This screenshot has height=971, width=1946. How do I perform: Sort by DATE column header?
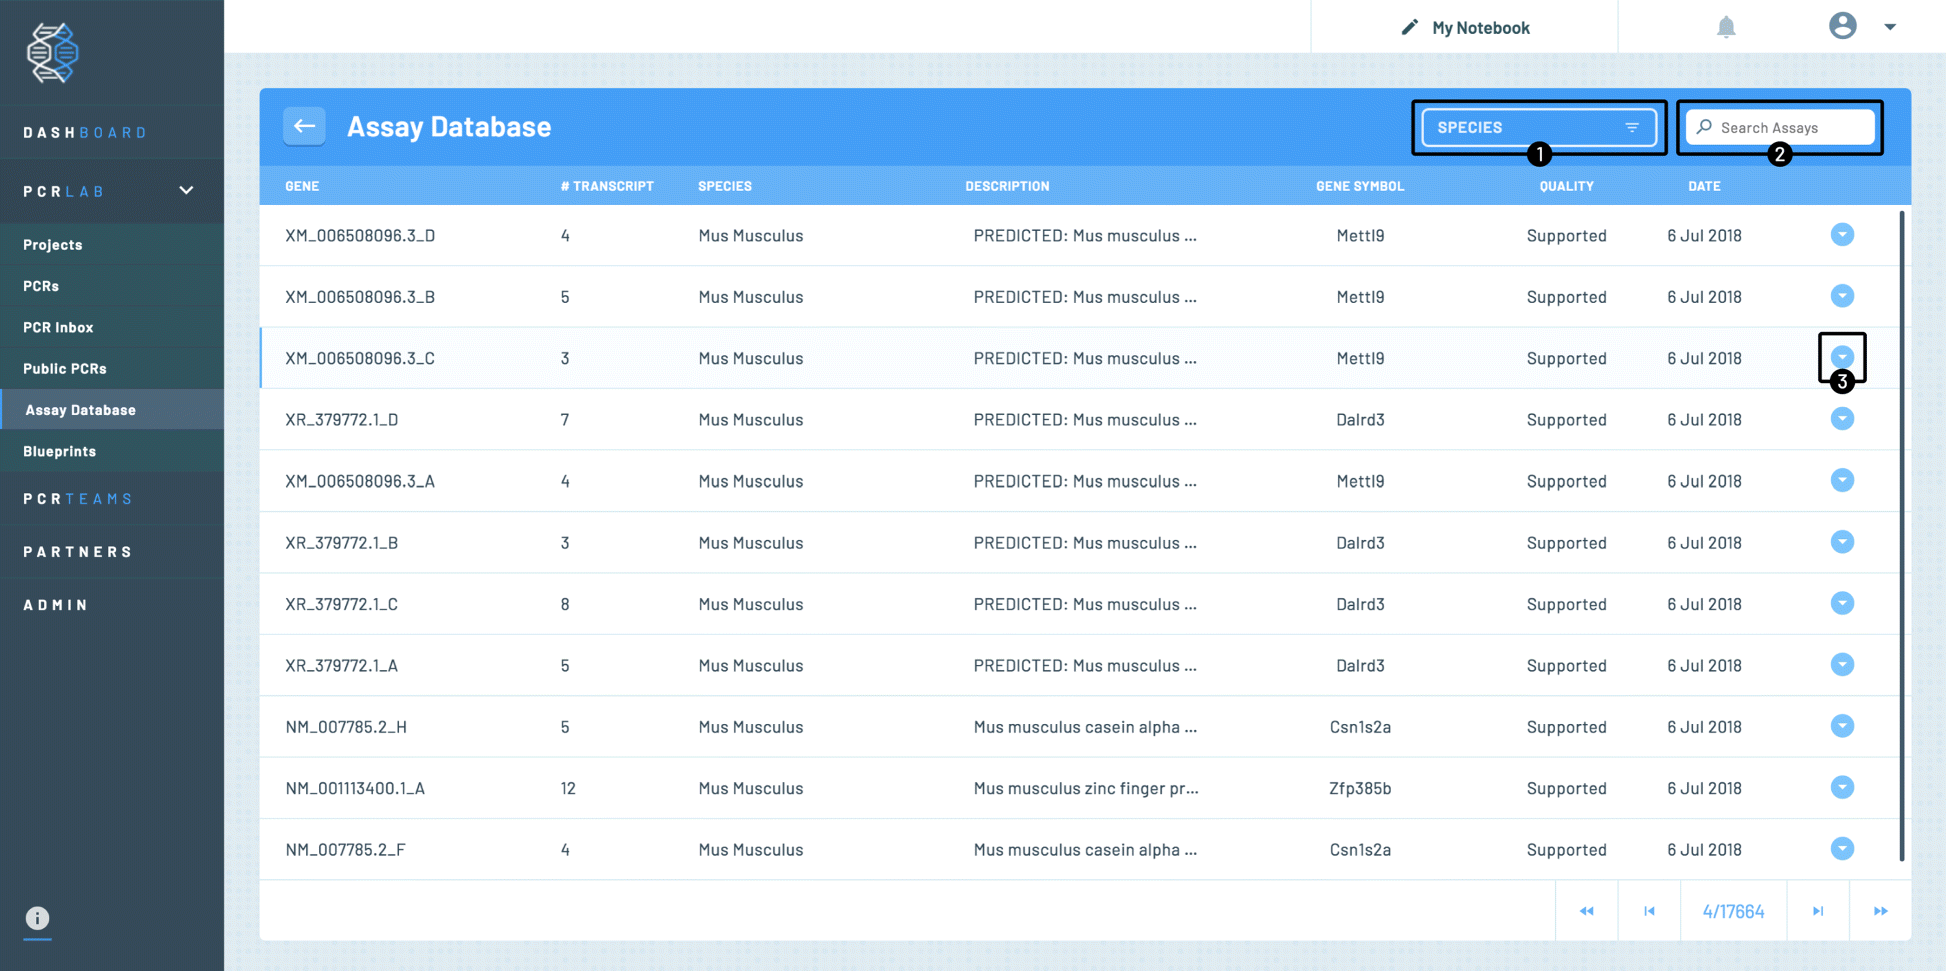1704,186
